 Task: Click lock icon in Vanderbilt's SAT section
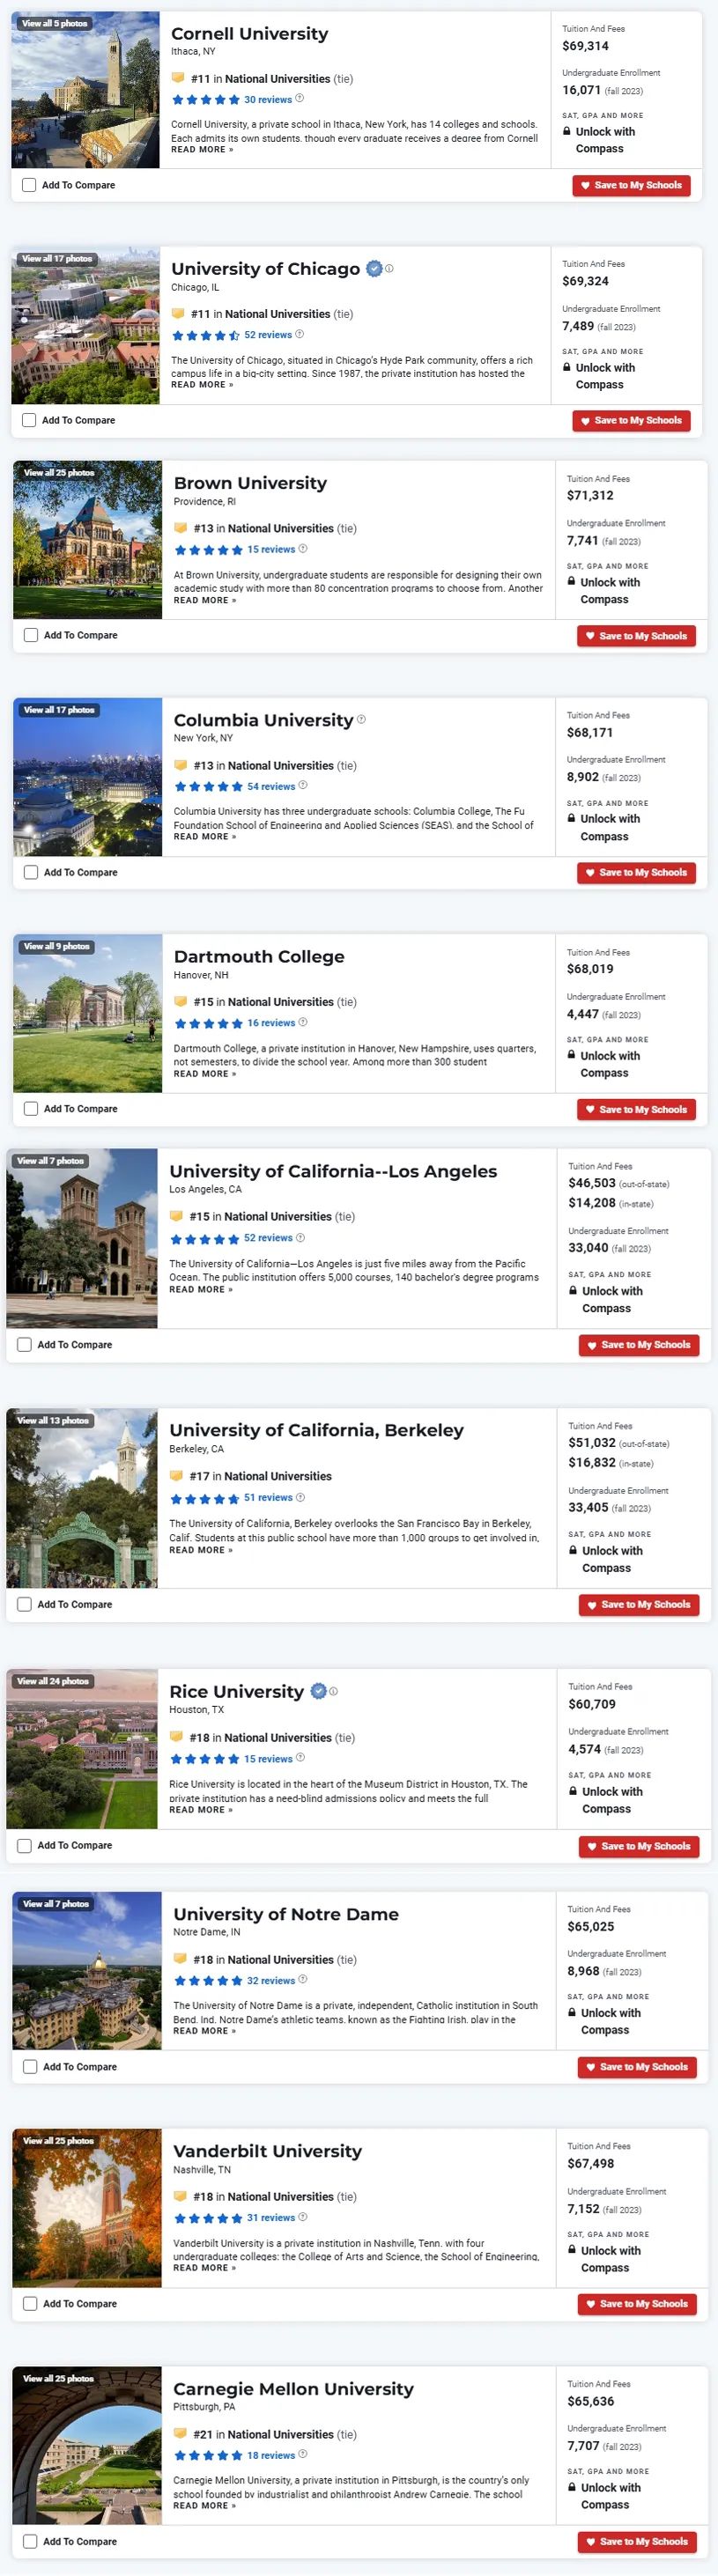[572, 2250]
